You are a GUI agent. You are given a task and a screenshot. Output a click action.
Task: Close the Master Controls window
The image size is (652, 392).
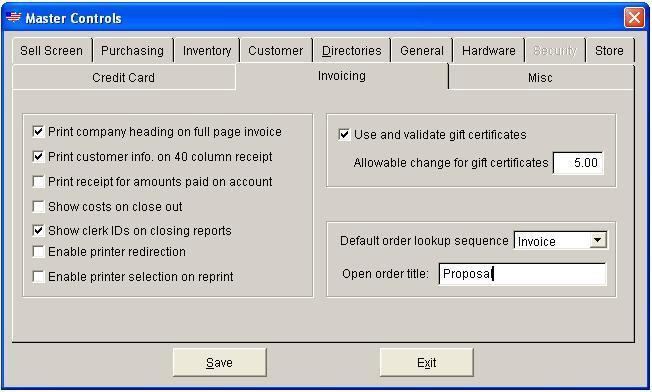coord(634,18)
